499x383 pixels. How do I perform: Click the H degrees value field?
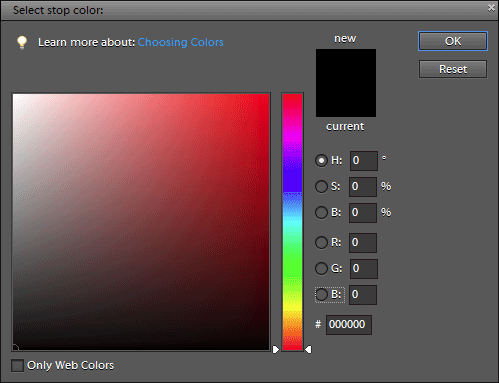point(364,161)
